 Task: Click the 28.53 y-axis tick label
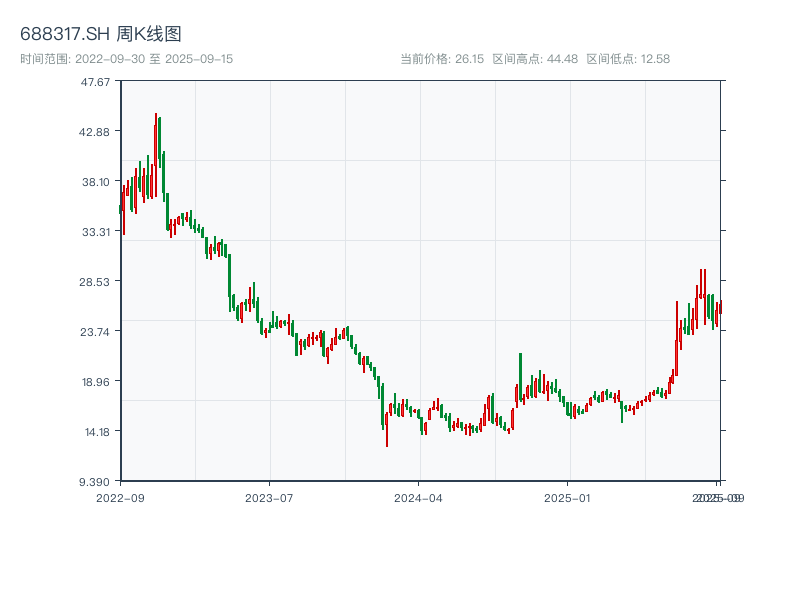pos(97,281)
